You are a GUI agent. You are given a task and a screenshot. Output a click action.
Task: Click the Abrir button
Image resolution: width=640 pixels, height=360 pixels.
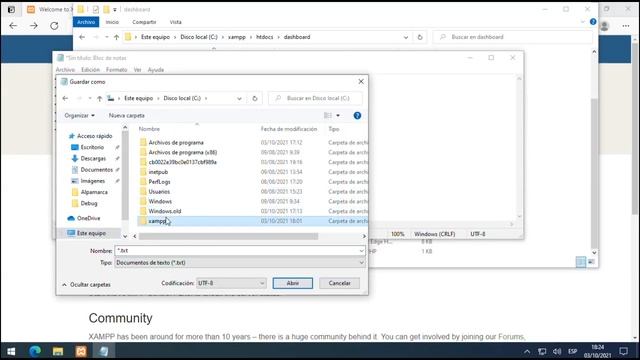pos(293,283)
